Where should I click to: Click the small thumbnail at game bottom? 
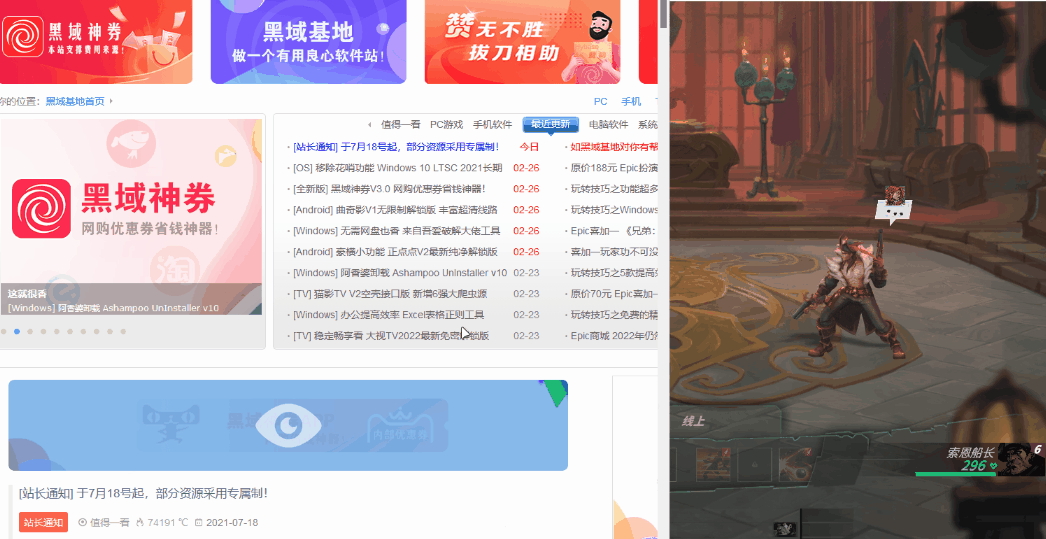tap(784, 530)
